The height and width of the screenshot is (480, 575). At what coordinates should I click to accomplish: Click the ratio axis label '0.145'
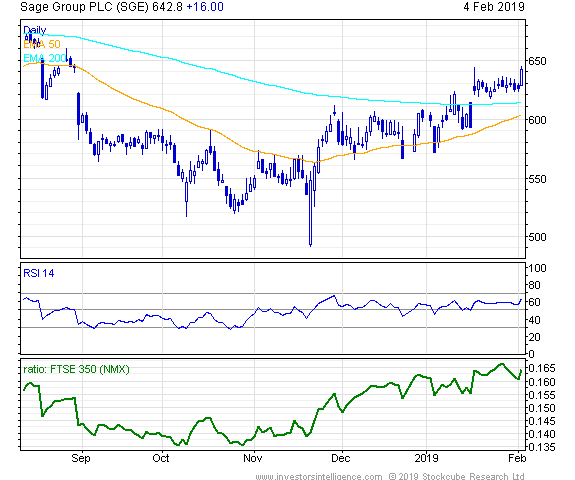(x=542, y=421)
